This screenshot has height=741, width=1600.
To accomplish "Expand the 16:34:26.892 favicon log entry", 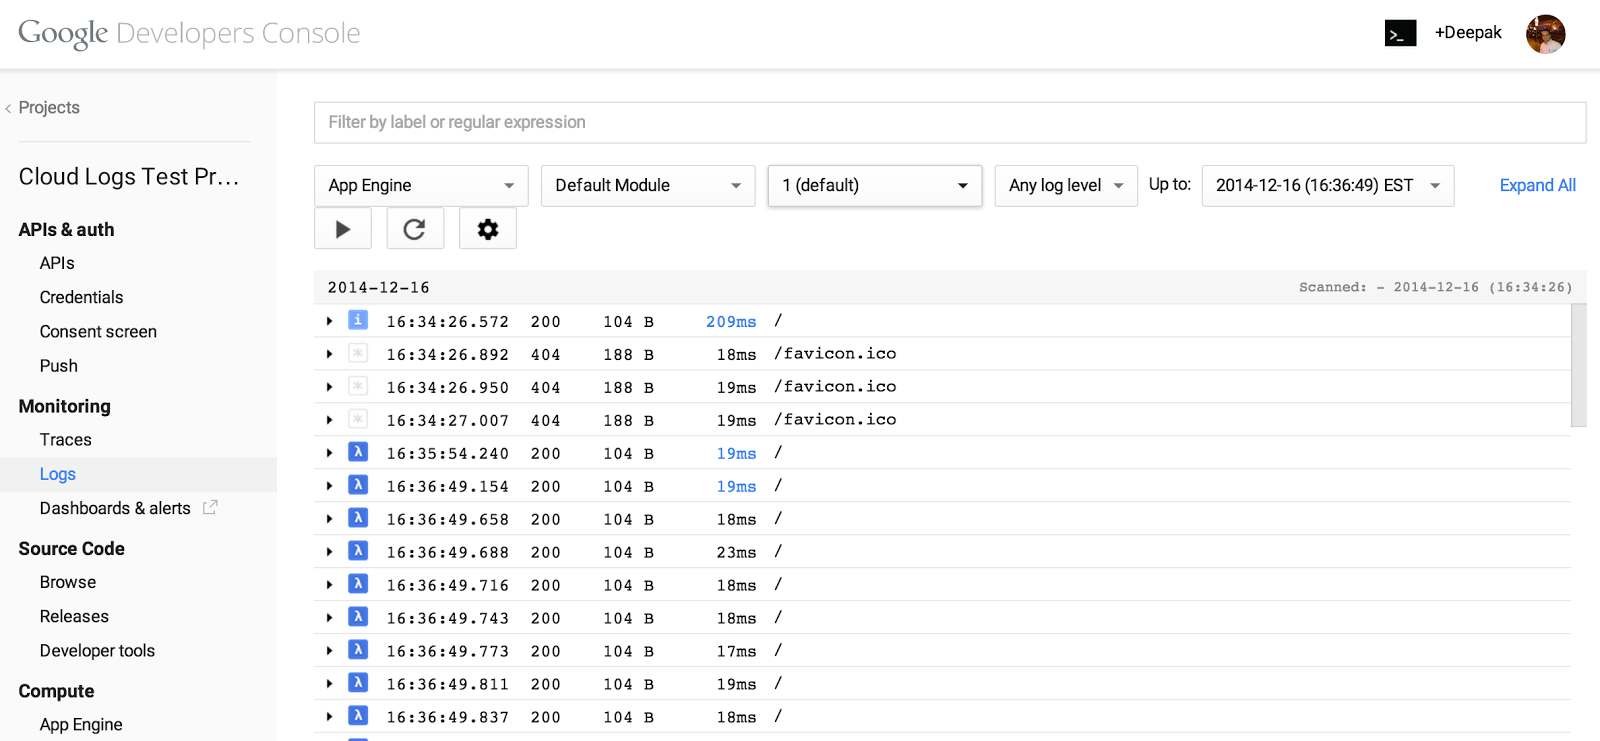I will pyautogui.click(x=329, y=354).
